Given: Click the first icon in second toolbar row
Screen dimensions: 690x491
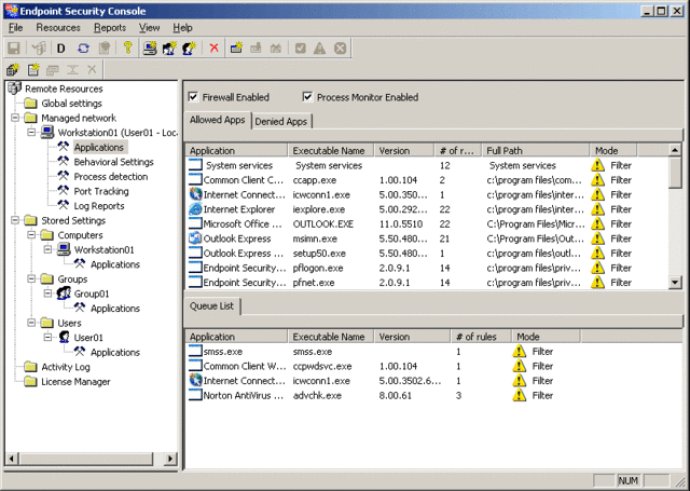Looking at the screenshot, I should tap(13, 70).
